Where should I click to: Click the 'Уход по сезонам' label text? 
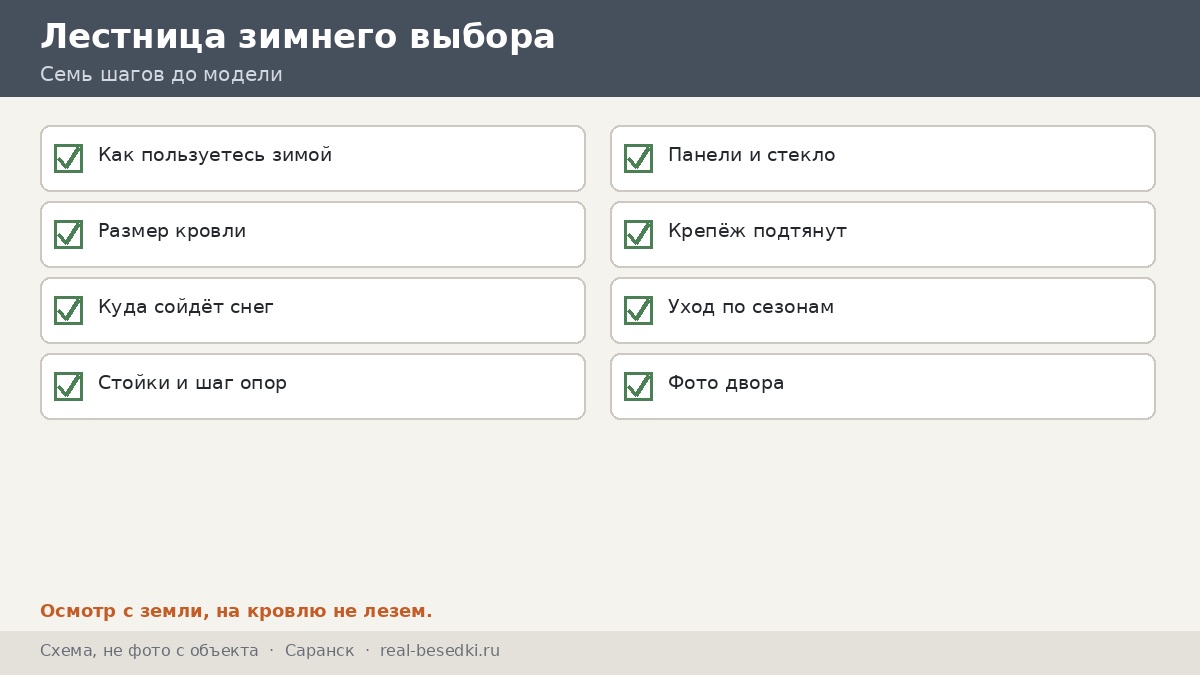pos(751,307)
